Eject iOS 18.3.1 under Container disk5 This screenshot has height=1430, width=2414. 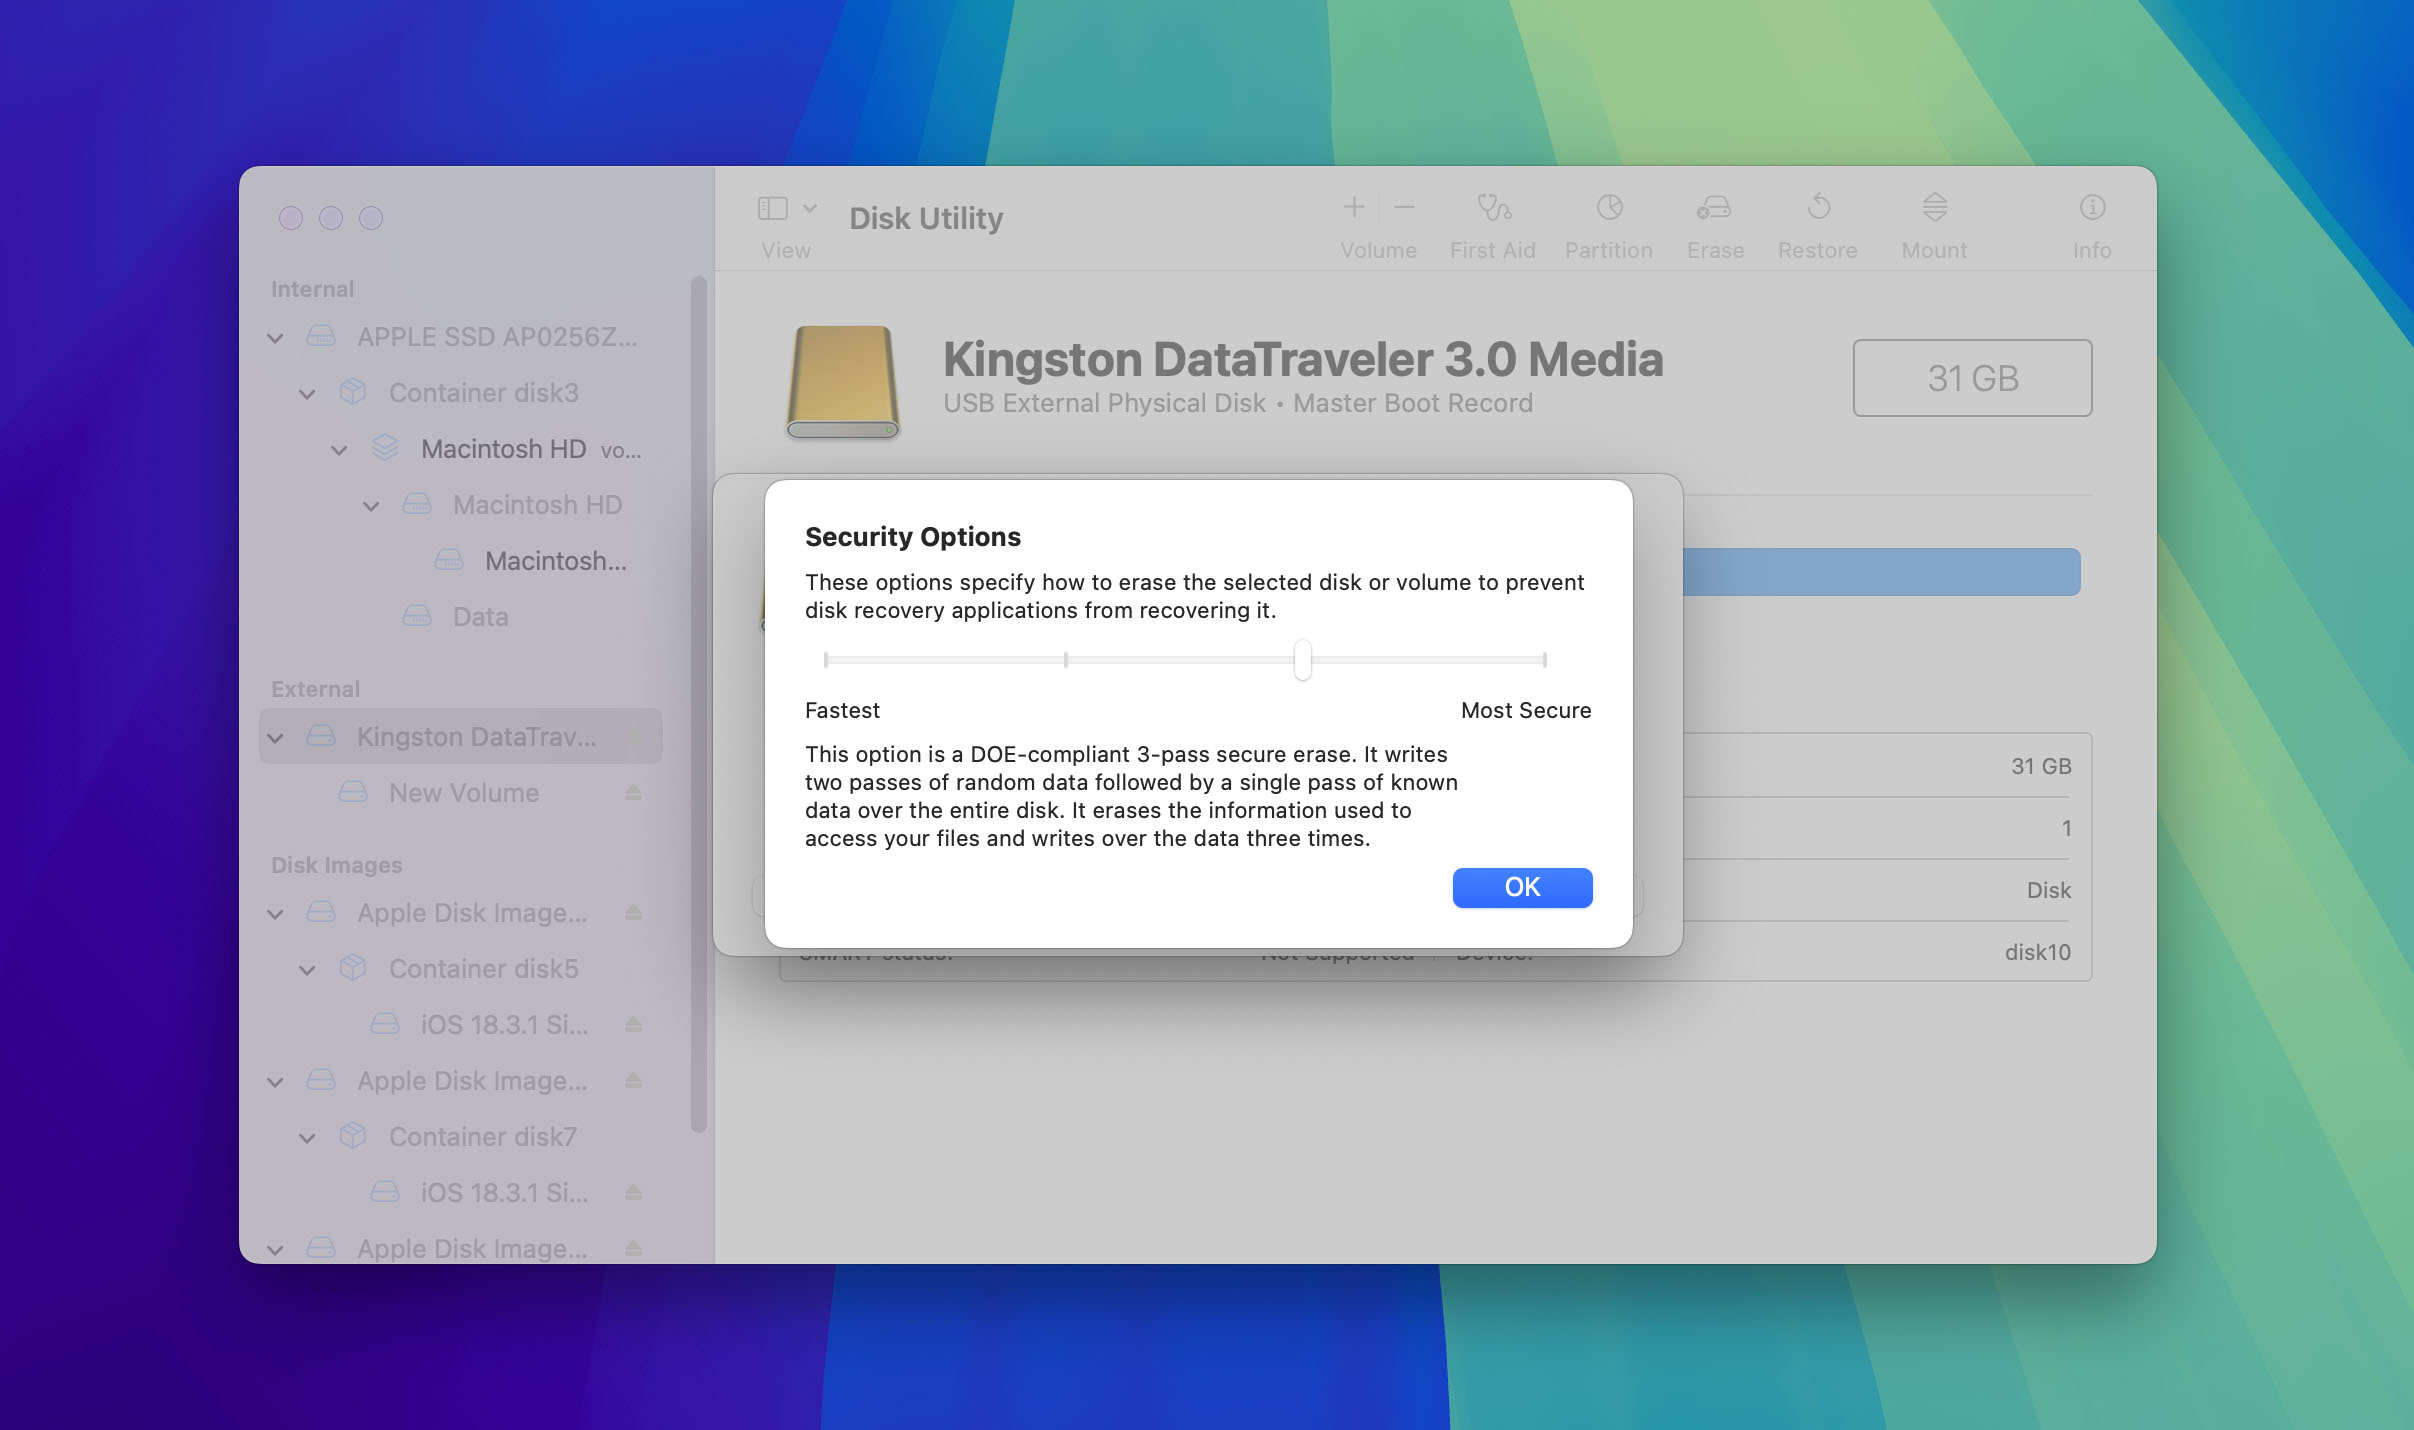coord(633,1024)
